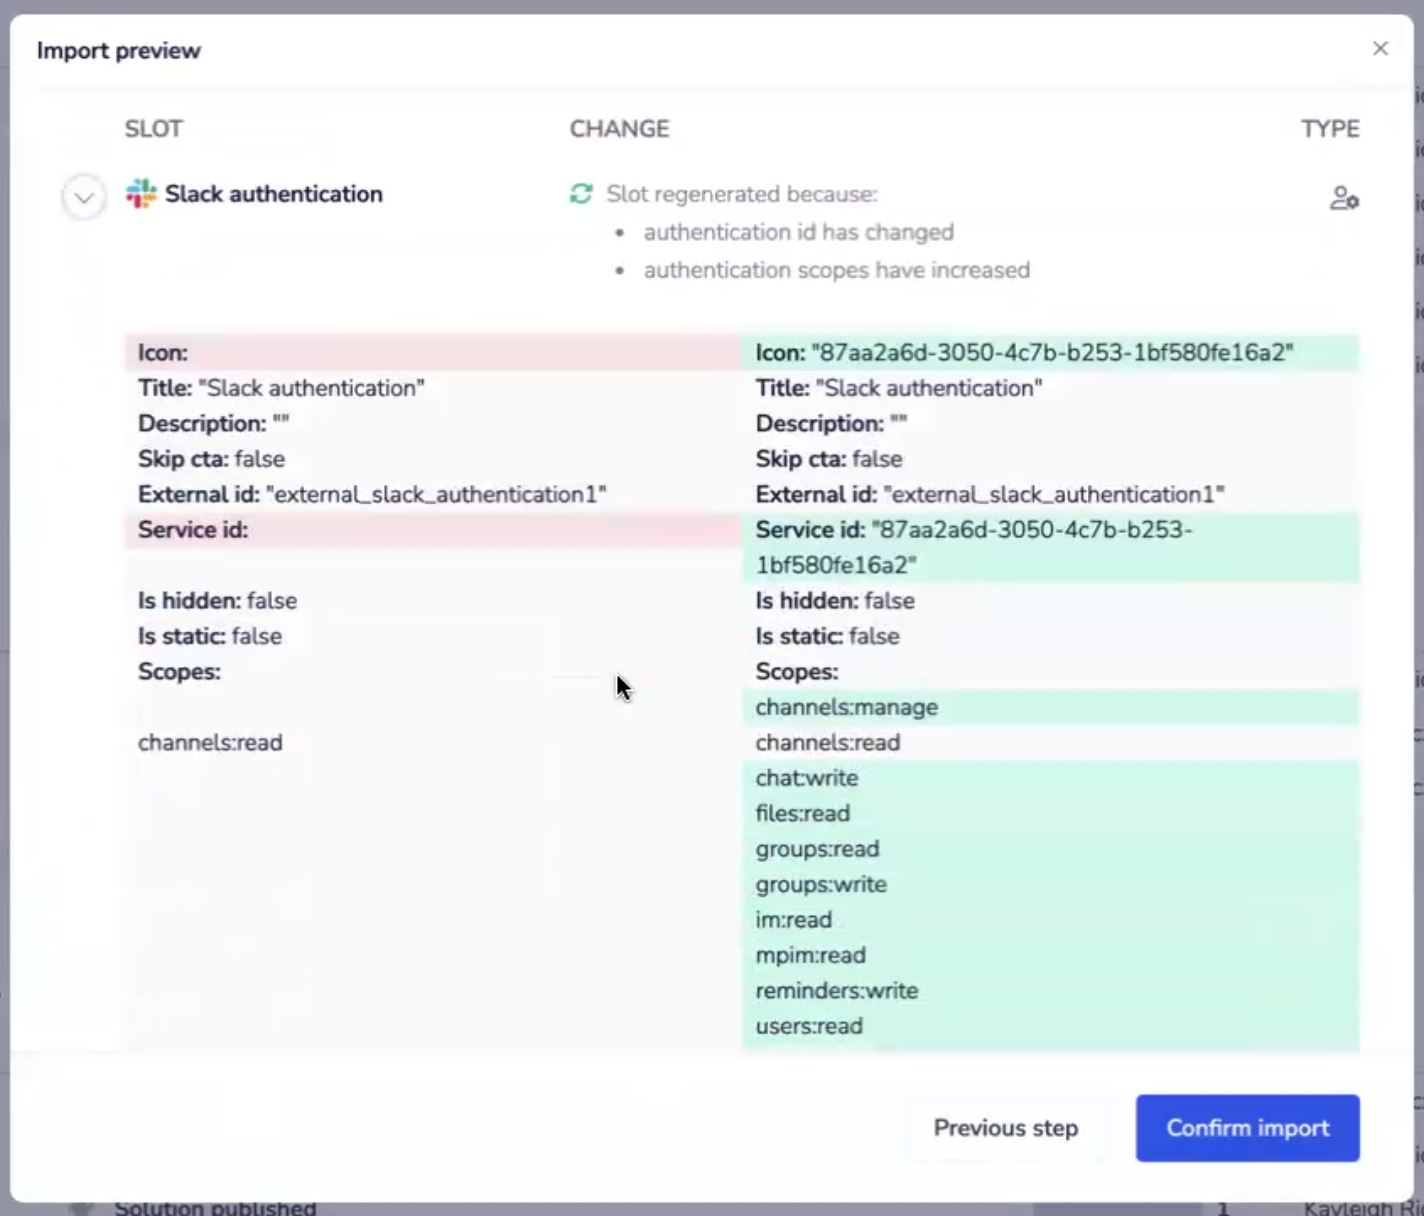Click 'Is static: false' in right column

pos(827,636)
